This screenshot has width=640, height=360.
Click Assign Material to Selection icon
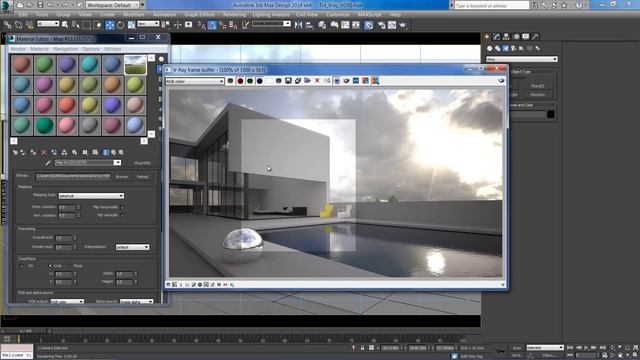tap(33, 152)
